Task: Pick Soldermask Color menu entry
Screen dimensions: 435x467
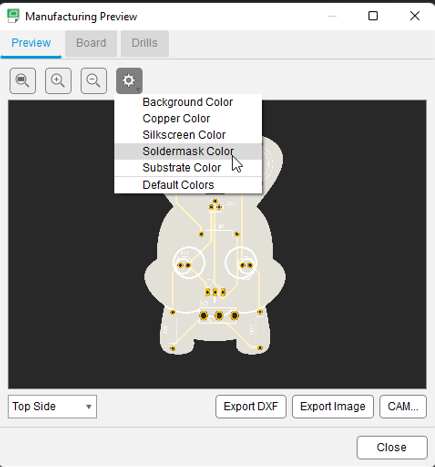Action: coord(188,151)
